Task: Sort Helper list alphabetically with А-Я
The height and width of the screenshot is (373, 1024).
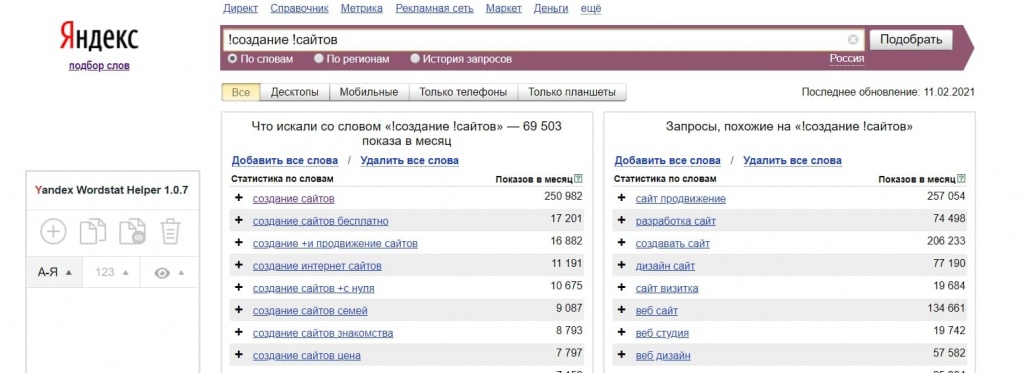Action: [x=55, y=272]
